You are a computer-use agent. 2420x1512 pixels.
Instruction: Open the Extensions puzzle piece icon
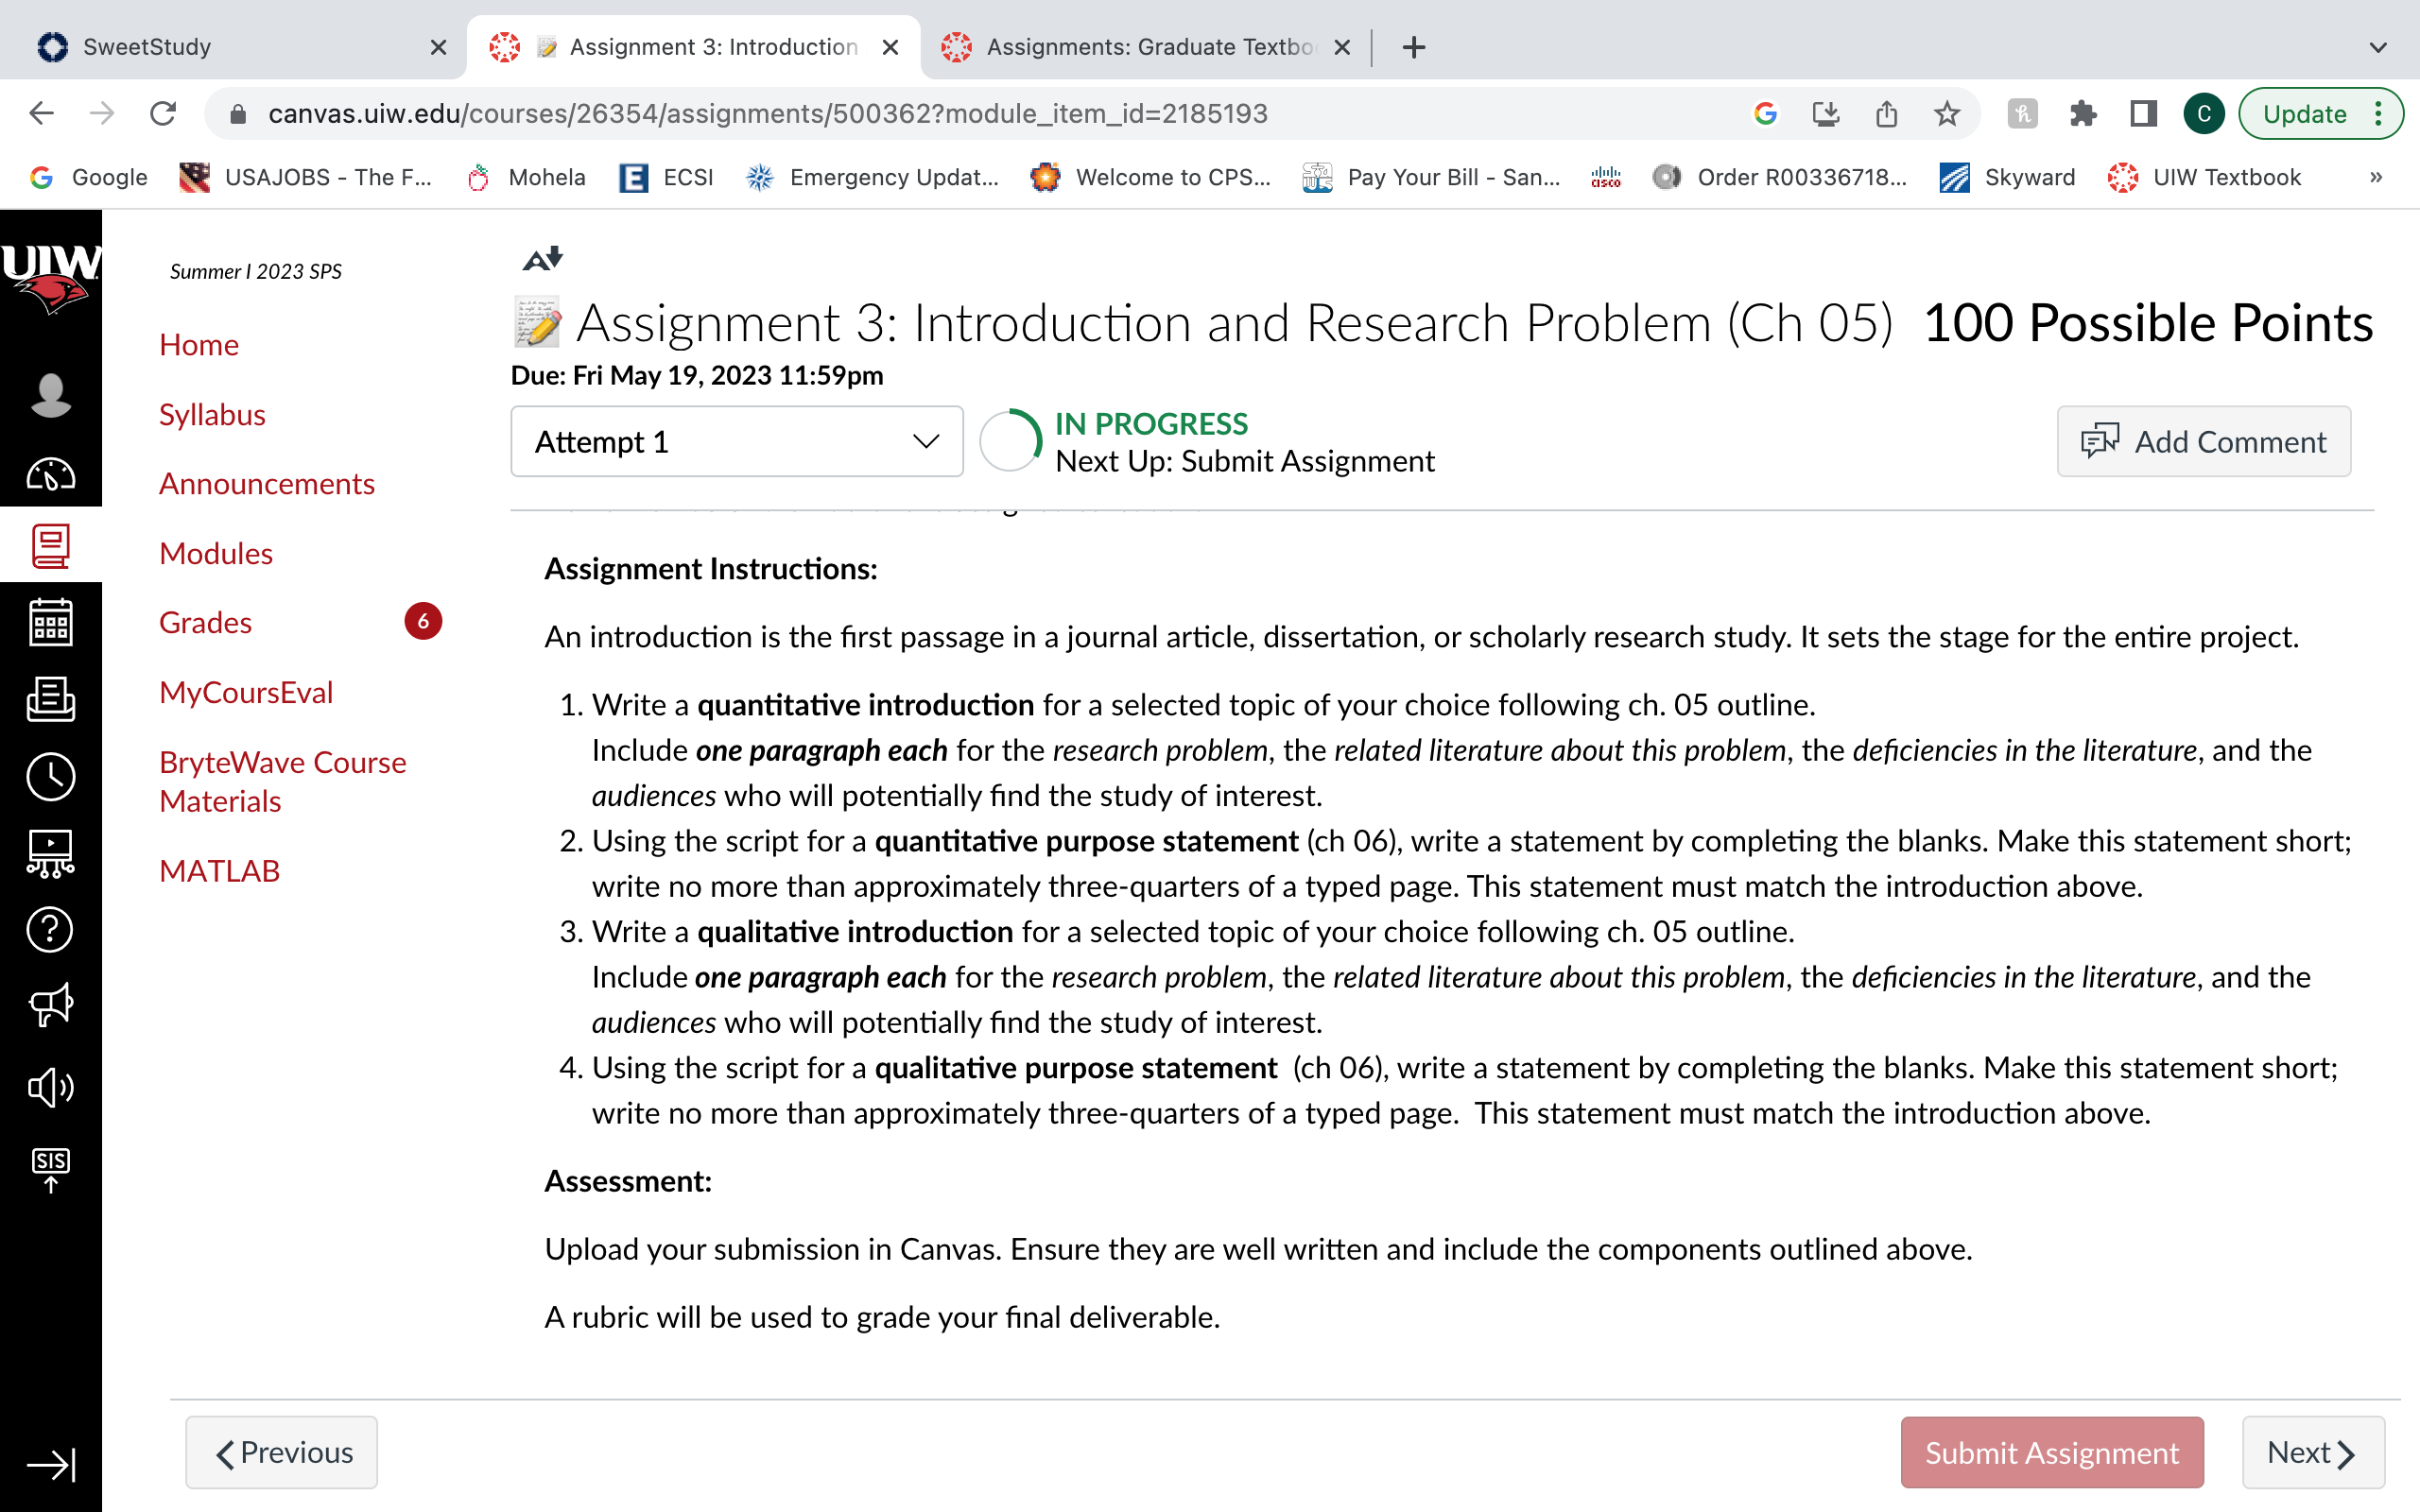[2083, 114]
